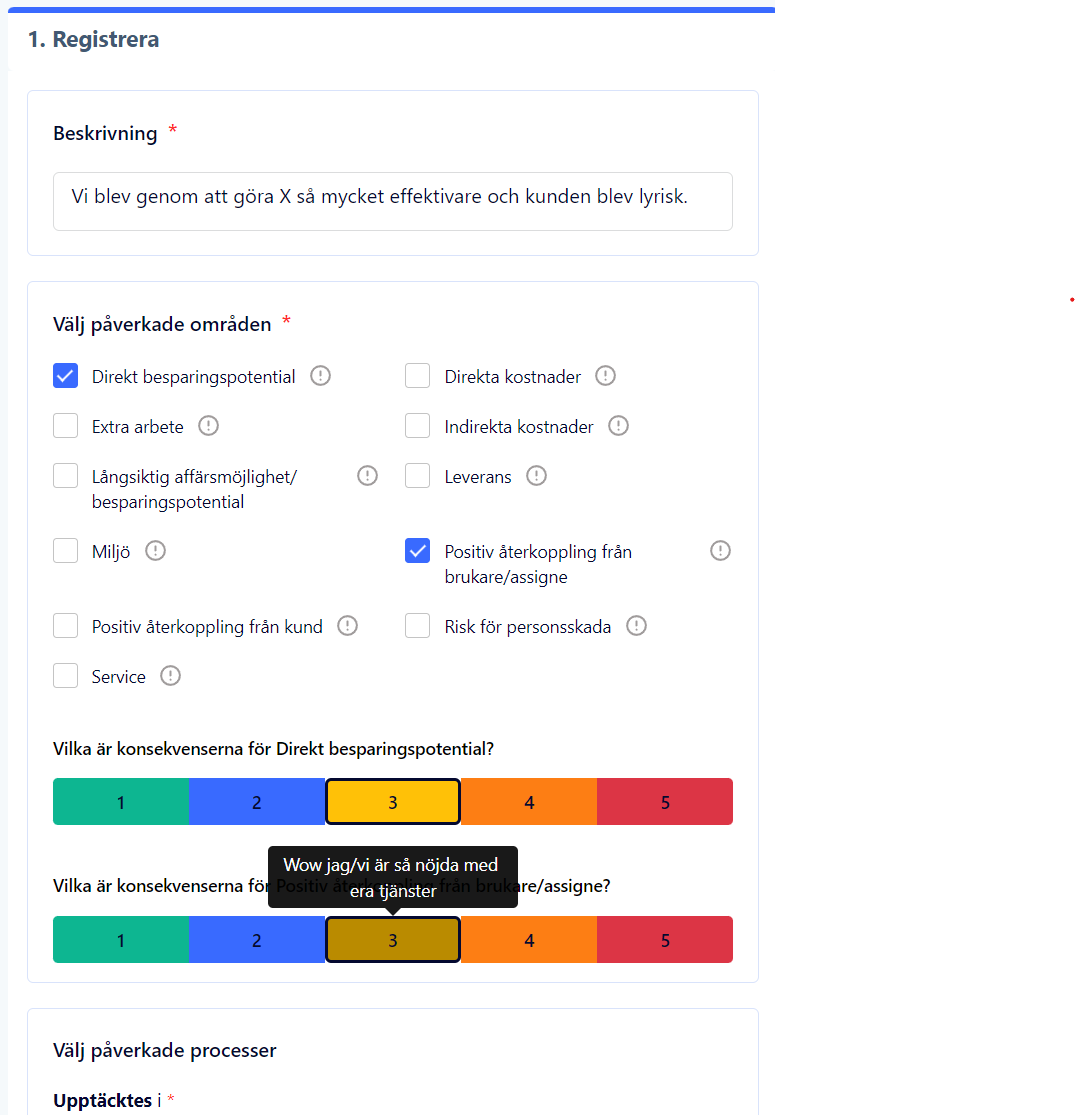
Task: Select the Service checkbox
Action: point(66,676)
